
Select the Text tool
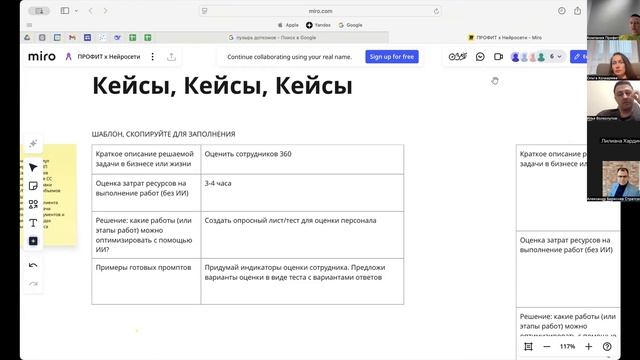(33, 223)
